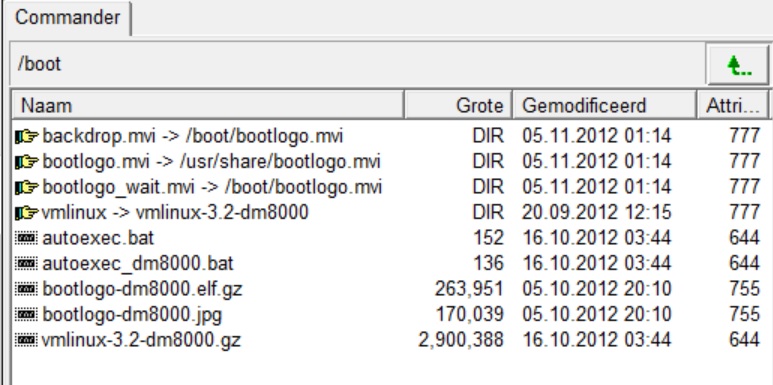Click link icon beside bootlogo.mvi -> /usr/share
The width and height of the screenshot is (773, 385).
pos(27,162)
